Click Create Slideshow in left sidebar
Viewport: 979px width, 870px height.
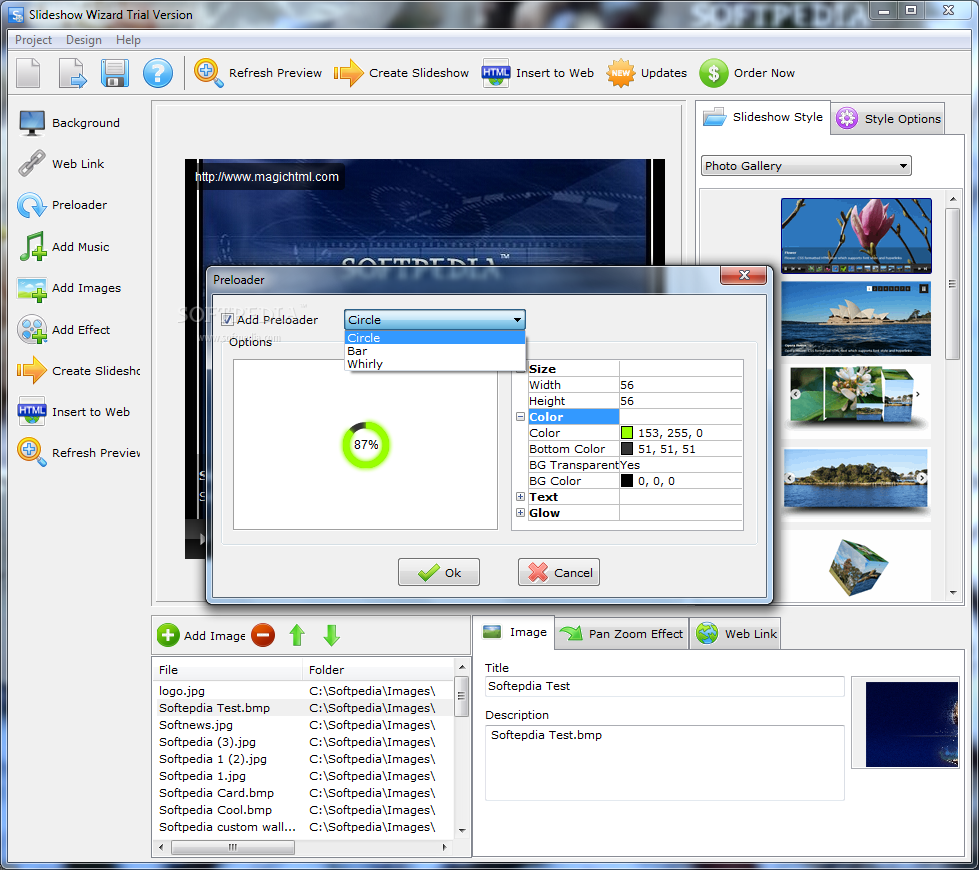point(79,371)
